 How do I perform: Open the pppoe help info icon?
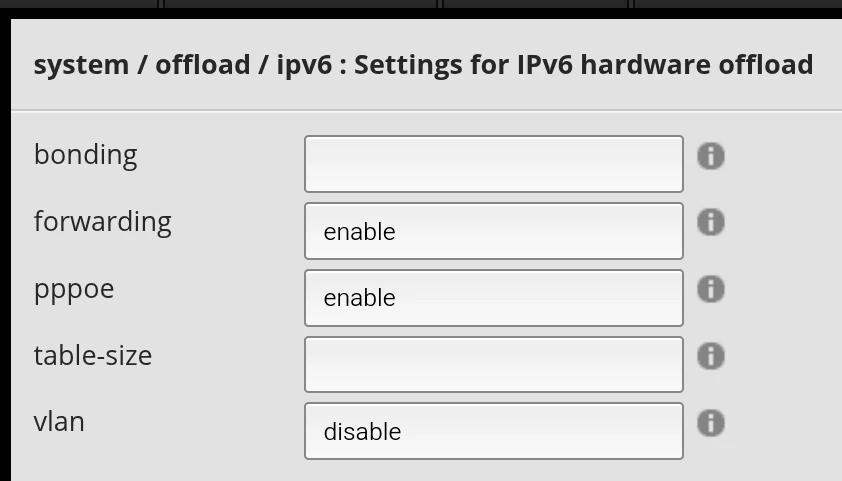click(710, 289)
